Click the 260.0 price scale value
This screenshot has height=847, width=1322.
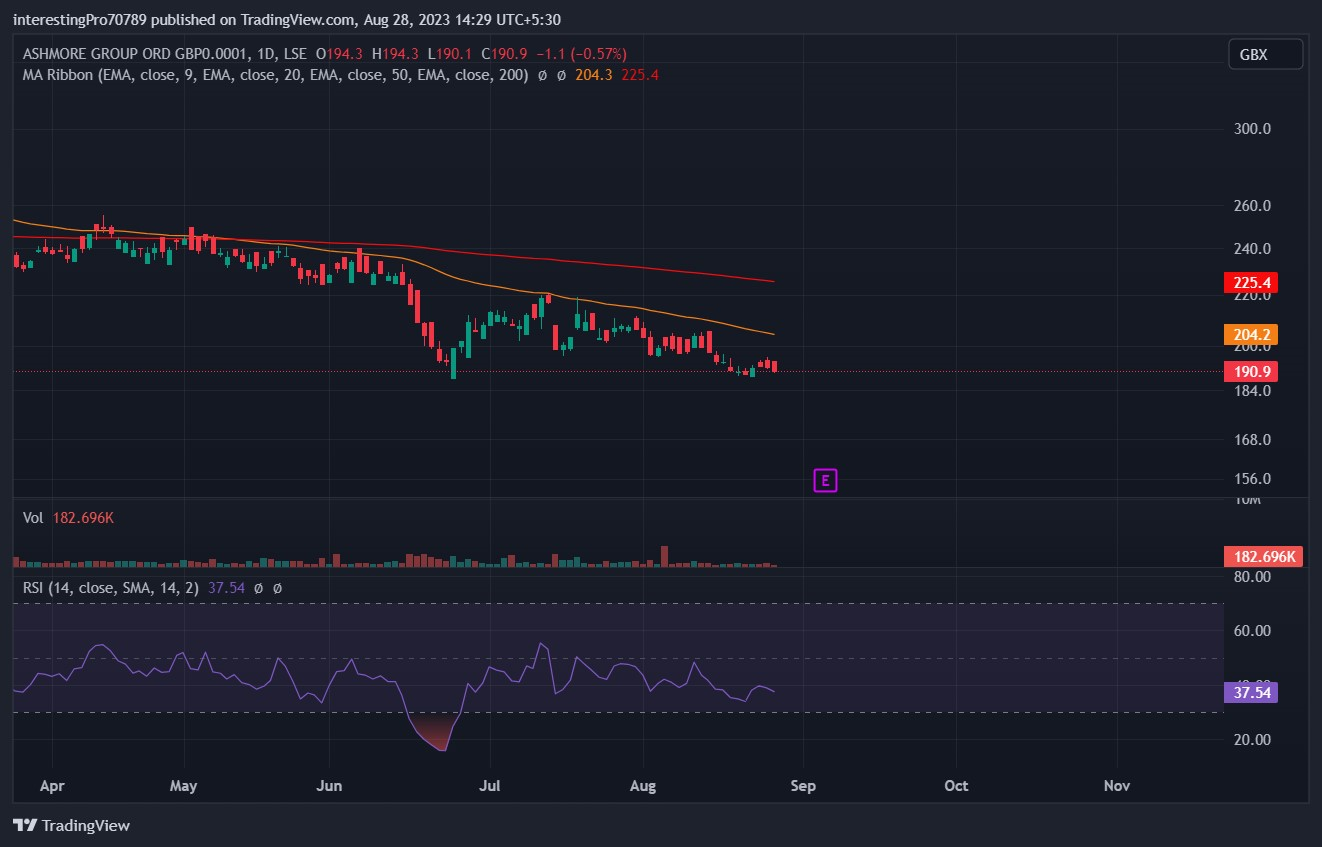click(x=1252, y=206)
